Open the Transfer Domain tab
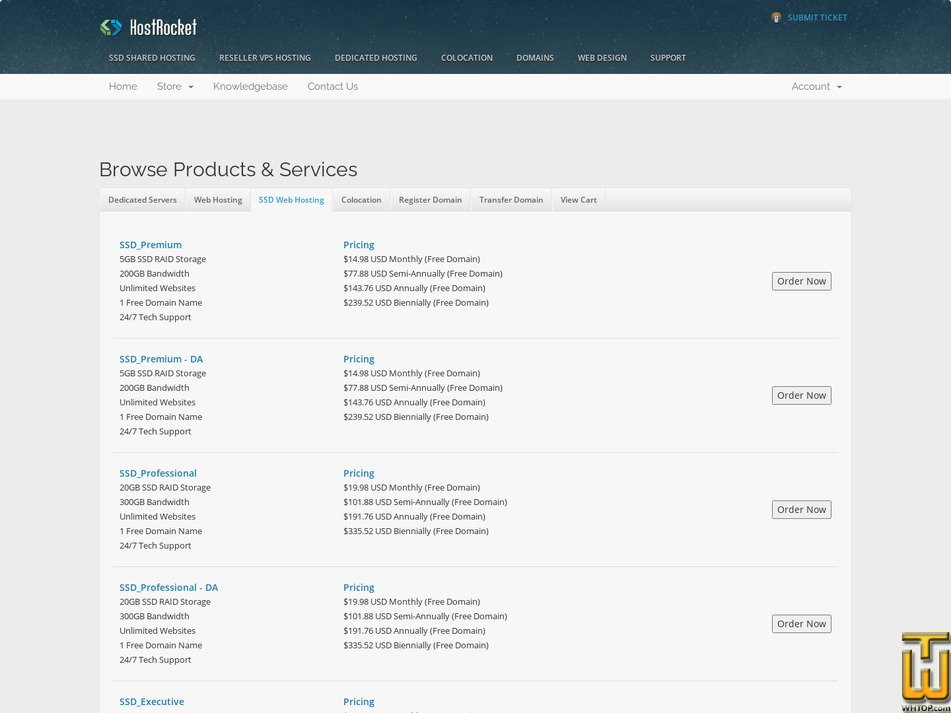The width and height of the screenshot is (951, 713). (x=511, y=199)
